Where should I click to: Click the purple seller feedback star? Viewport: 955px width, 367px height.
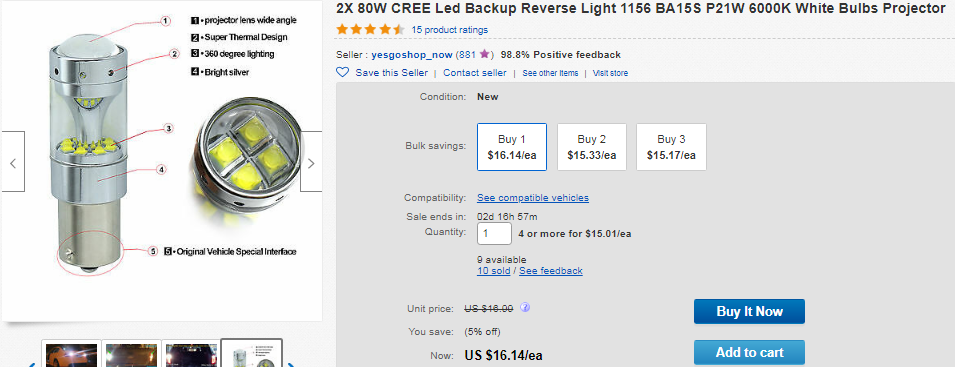(x=484, y=54)
